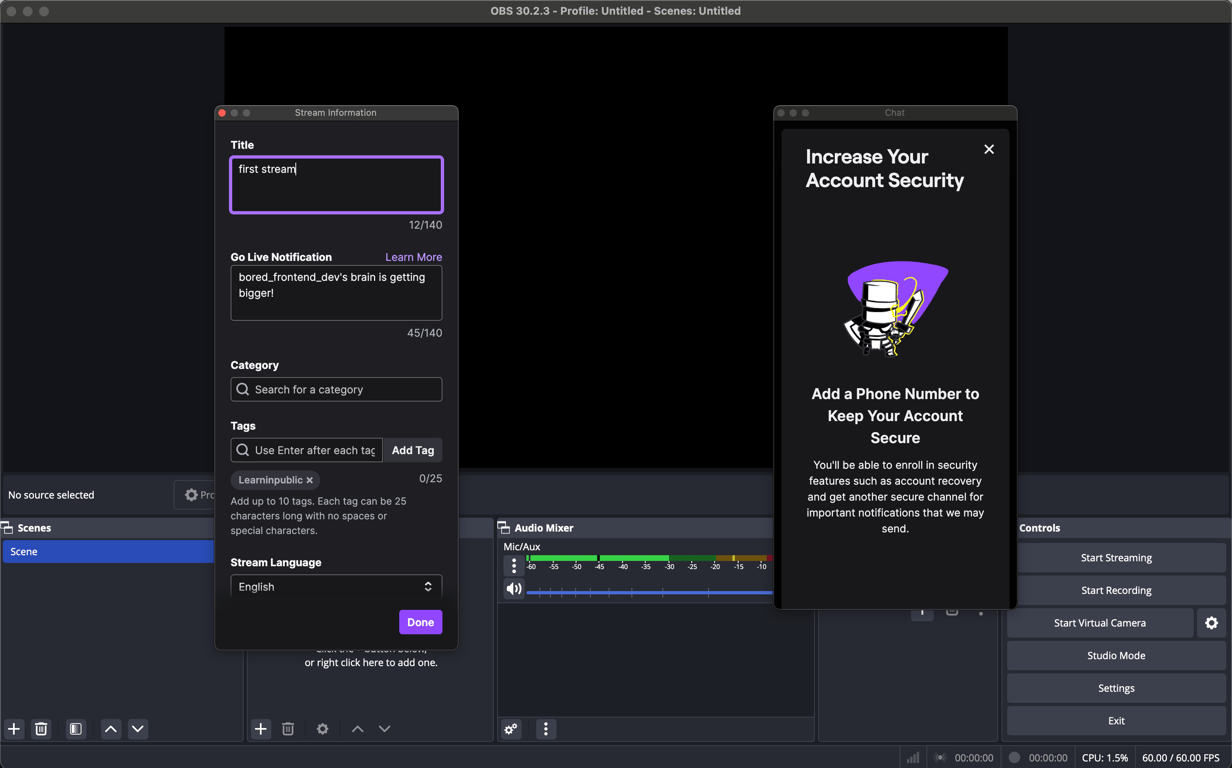
Task: Click Done in Stream Information
Action: pyautogui.click(x=420, y=622)
